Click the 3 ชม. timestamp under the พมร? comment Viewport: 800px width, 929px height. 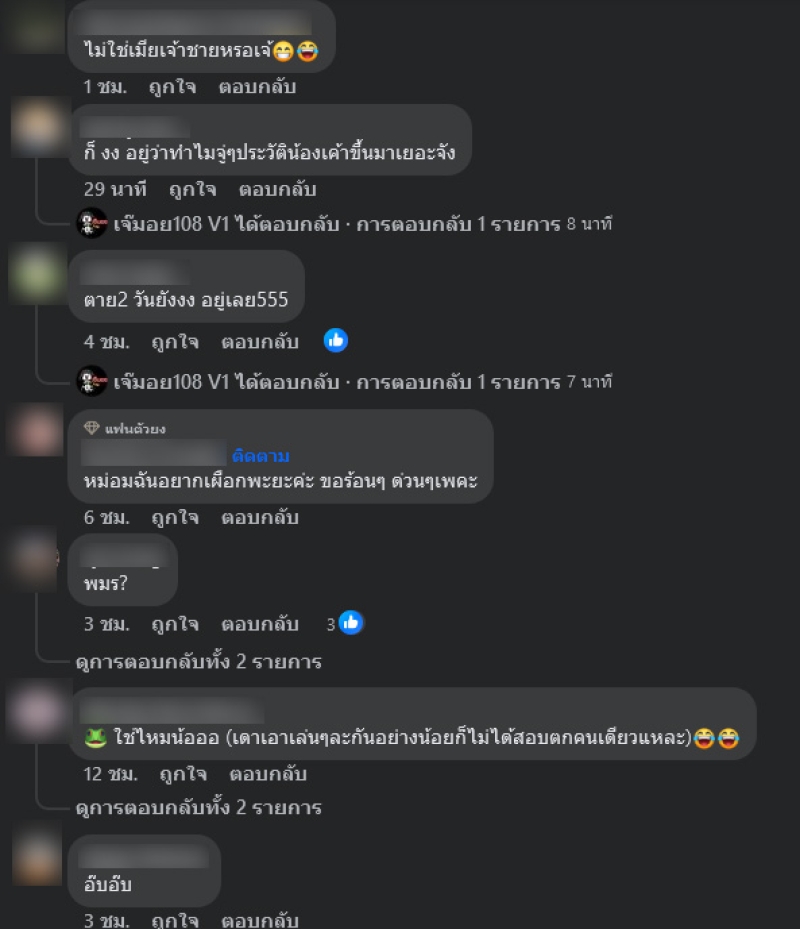(x=107, y=624)
